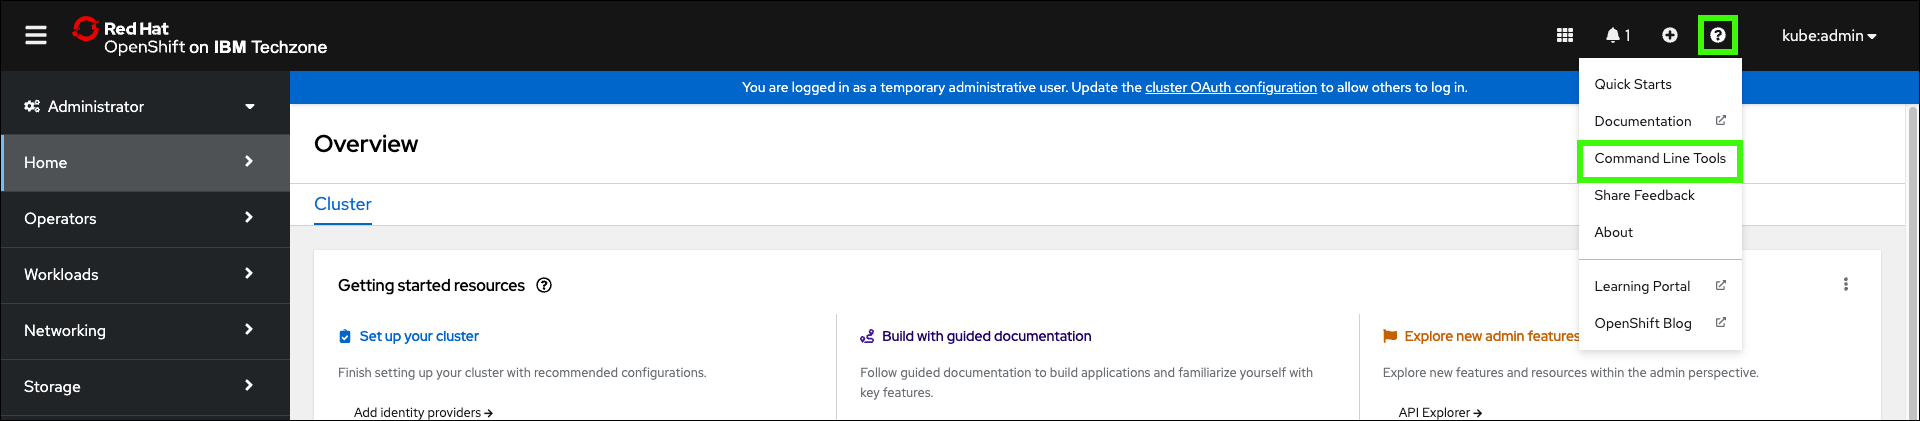Image resolution: width=1920 pixels, height=421 pixels.
Task: Choose About in the help menu
Action: [1613, 232]
